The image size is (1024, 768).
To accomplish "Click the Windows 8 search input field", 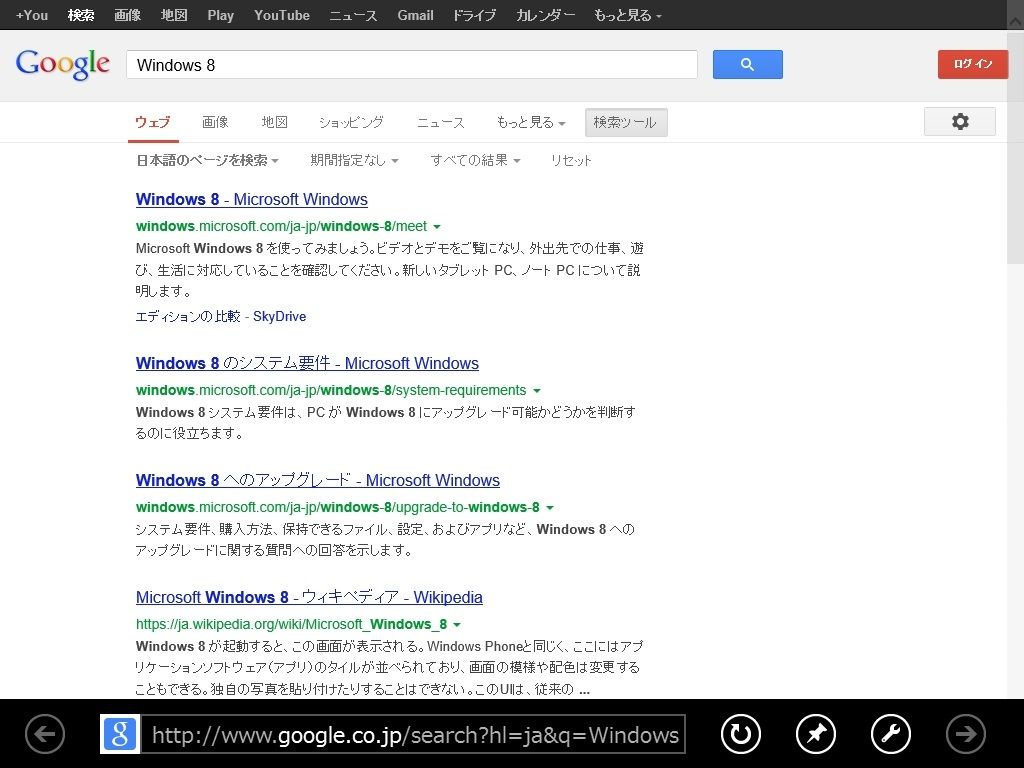I will coord(411,65).
